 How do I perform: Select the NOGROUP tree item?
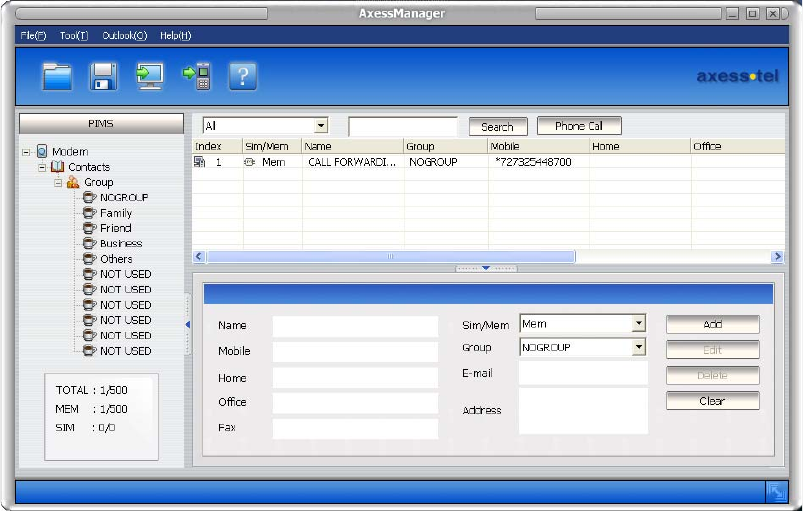[124, 197]
